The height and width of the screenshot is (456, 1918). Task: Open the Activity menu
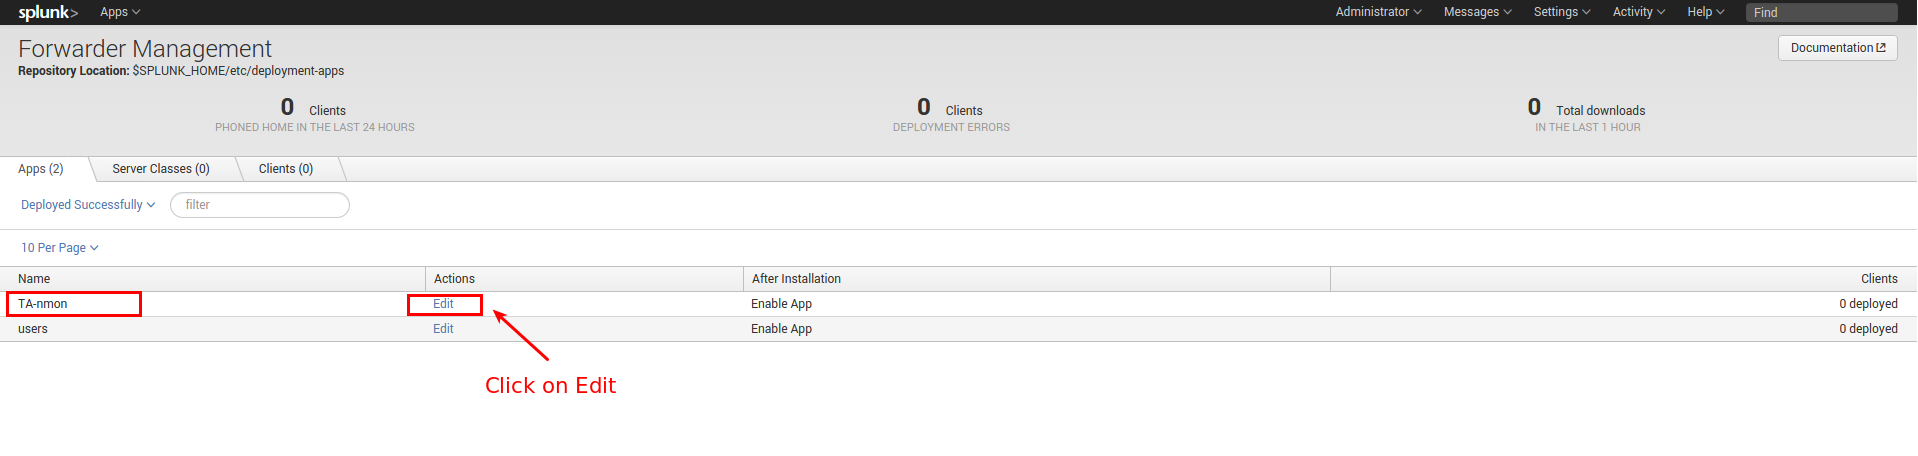[x=1638, y=12]
